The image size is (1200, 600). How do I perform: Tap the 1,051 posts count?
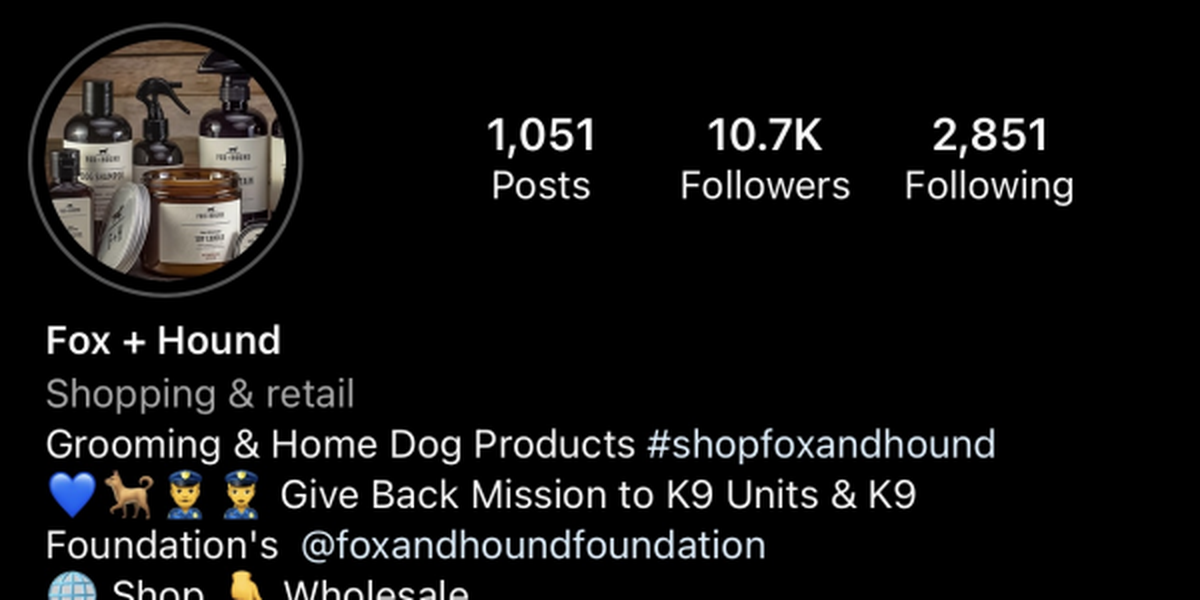tap(541, 135)
